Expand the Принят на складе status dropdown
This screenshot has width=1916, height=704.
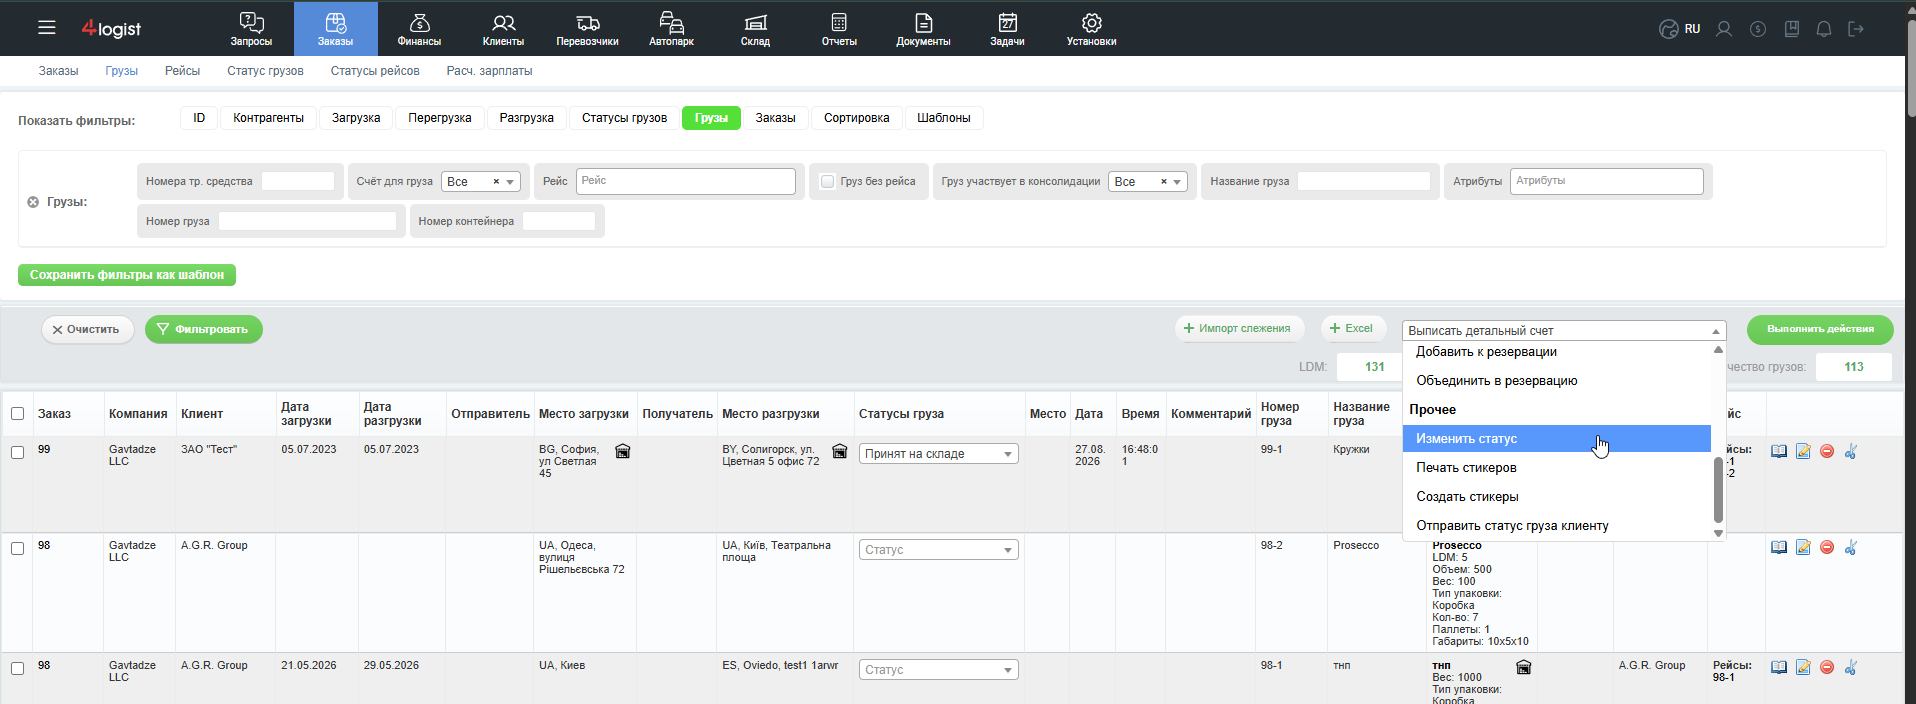(938, 454)
